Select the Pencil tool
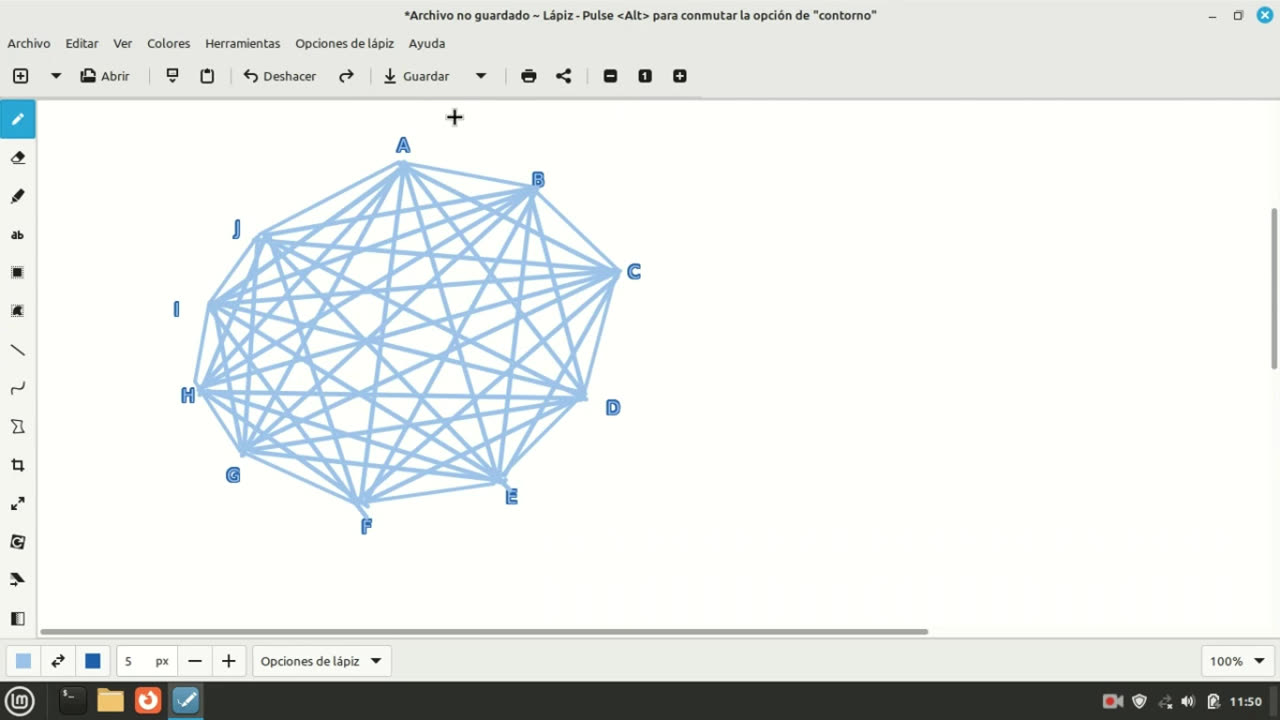This screenshot has width=1280, height=720. pyautogui.click(x=18, y=119)
